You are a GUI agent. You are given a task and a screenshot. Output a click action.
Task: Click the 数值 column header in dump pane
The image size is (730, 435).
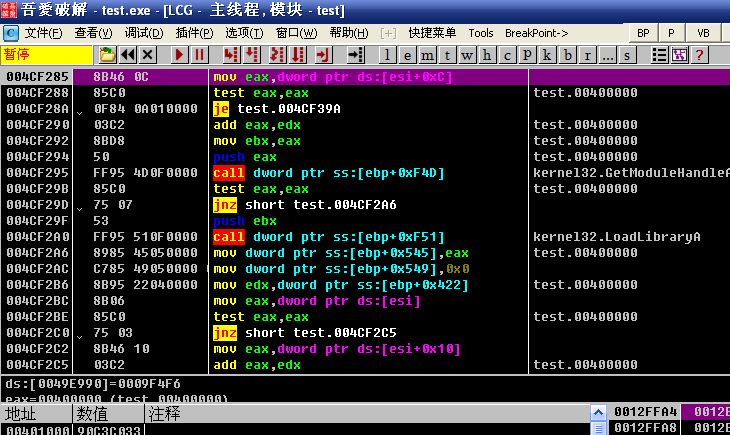click(x=108, y=414)
